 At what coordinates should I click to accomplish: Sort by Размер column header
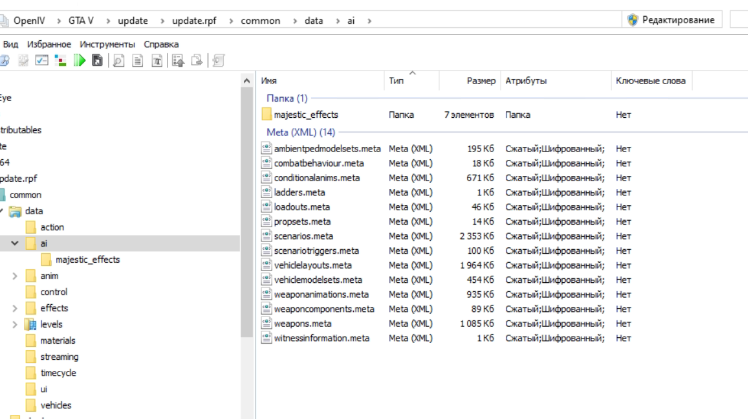[470, 81]
